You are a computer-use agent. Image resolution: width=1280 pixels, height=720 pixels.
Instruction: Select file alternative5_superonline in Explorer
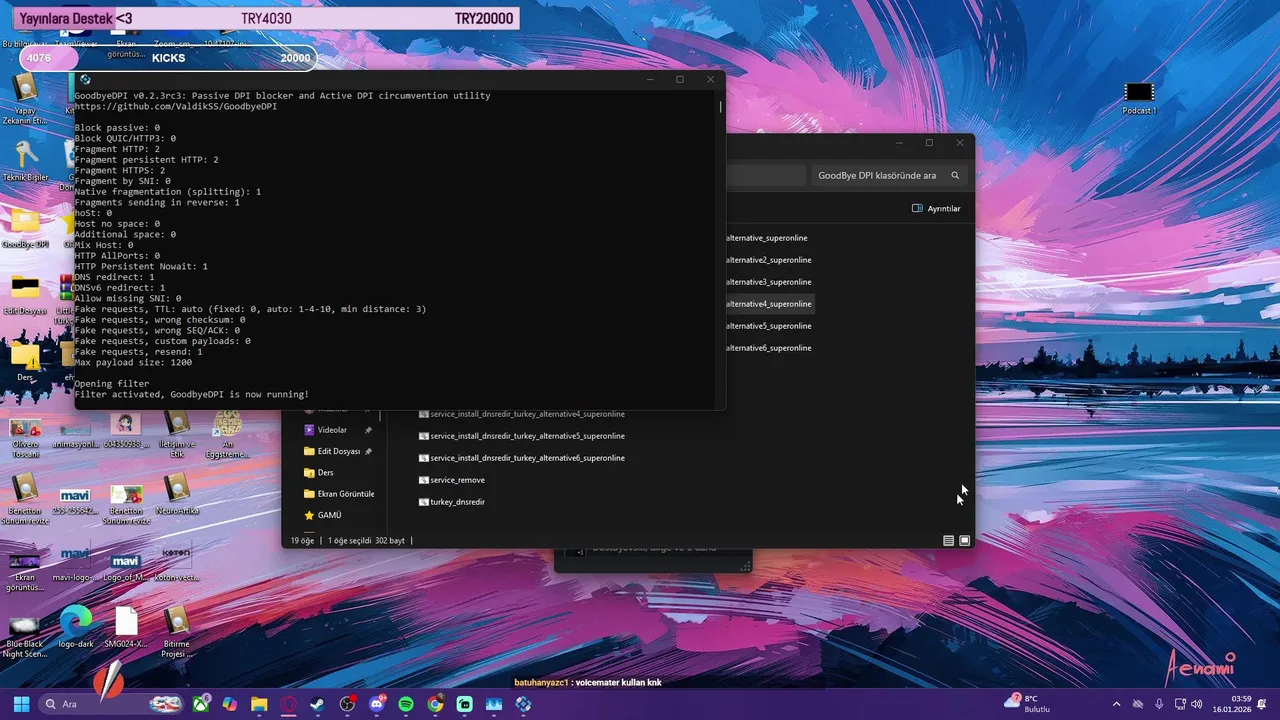(770, 326)
